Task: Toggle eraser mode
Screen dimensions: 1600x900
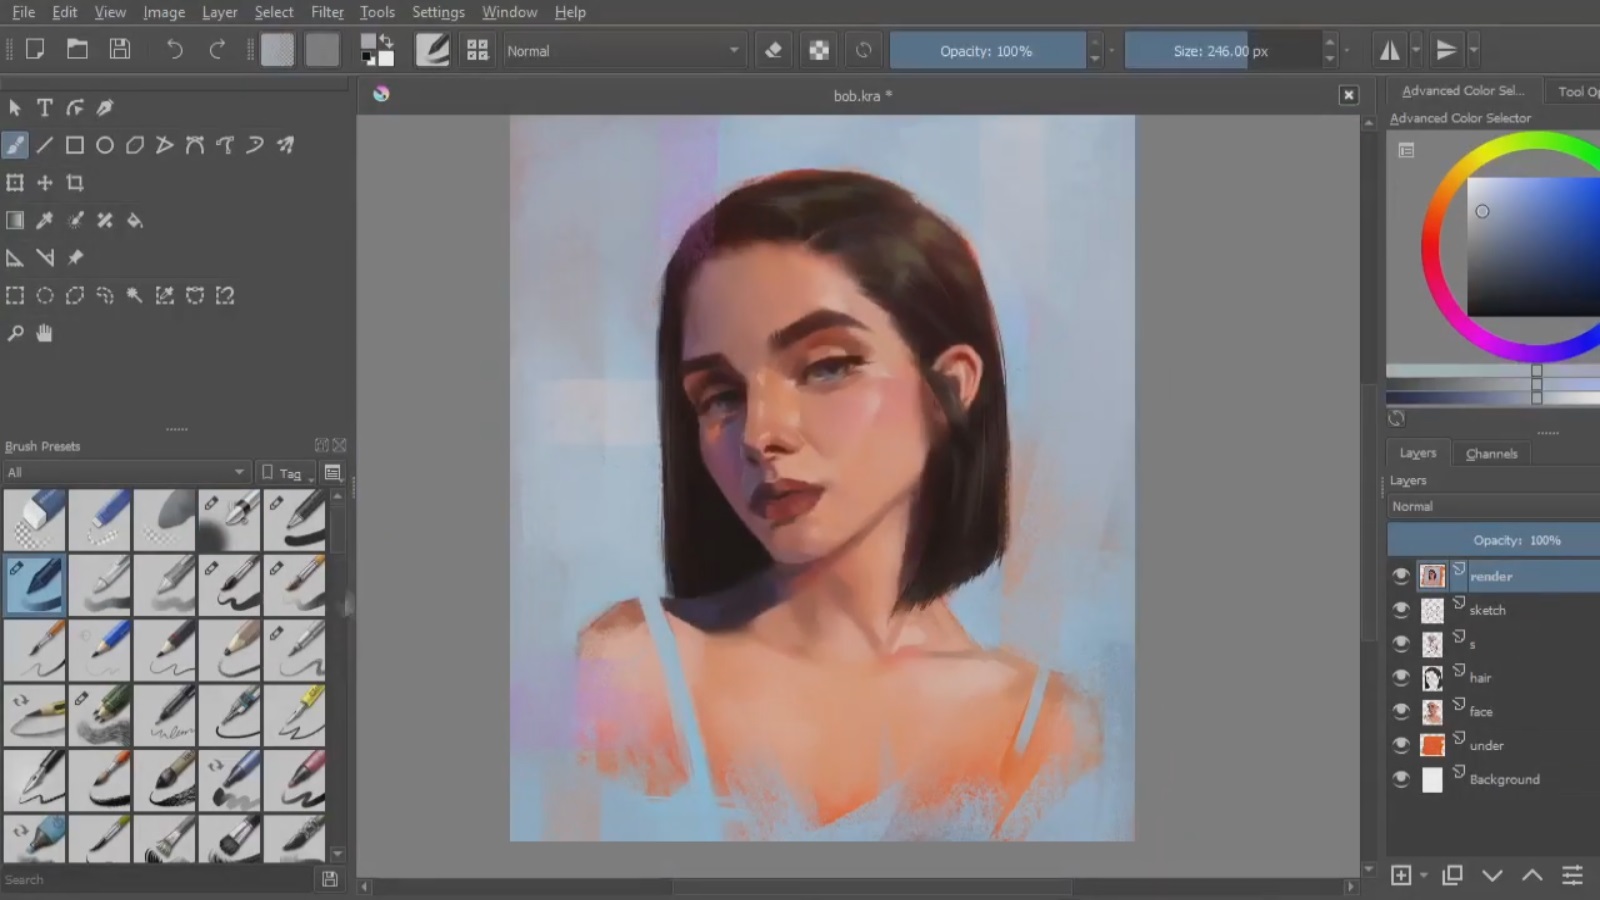Action: pyautogui.click(x=773, y=50)
